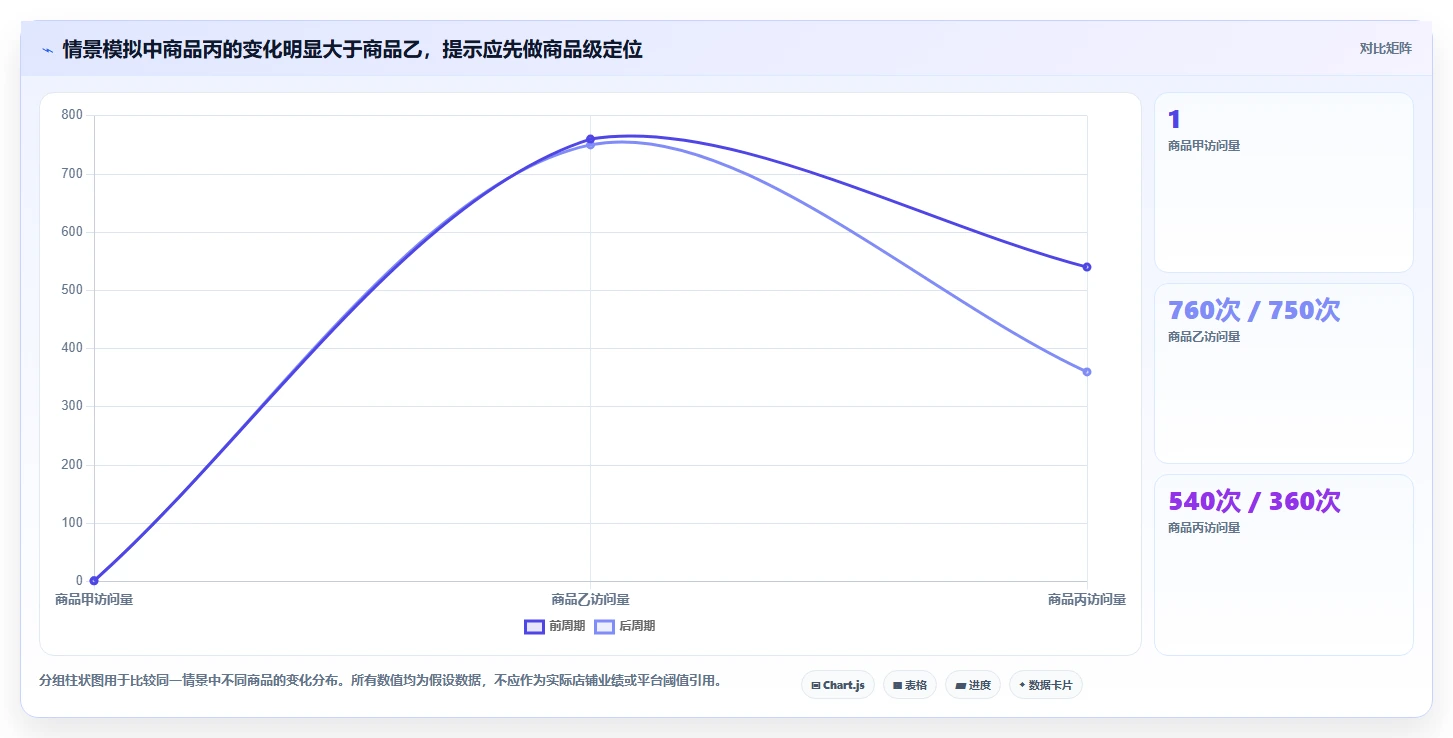The height and width of the screenshot is (738, 1453).
Task: Click the footer note starting 分组柱状图用于比较
Action: point(380,681)
